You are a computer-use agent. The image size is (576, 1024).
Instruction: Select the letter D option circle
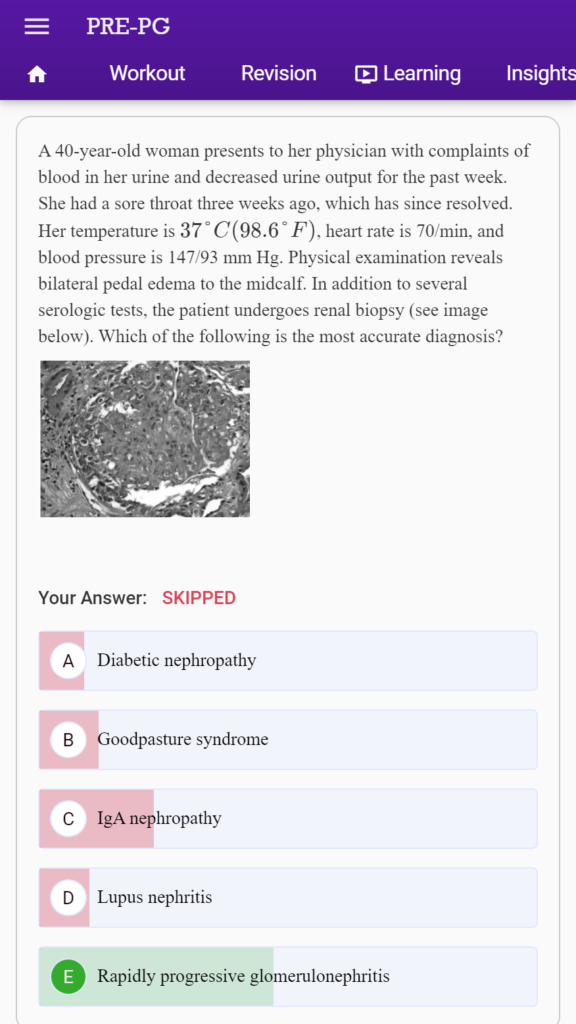pyautogui.click(x=69, y=898)
